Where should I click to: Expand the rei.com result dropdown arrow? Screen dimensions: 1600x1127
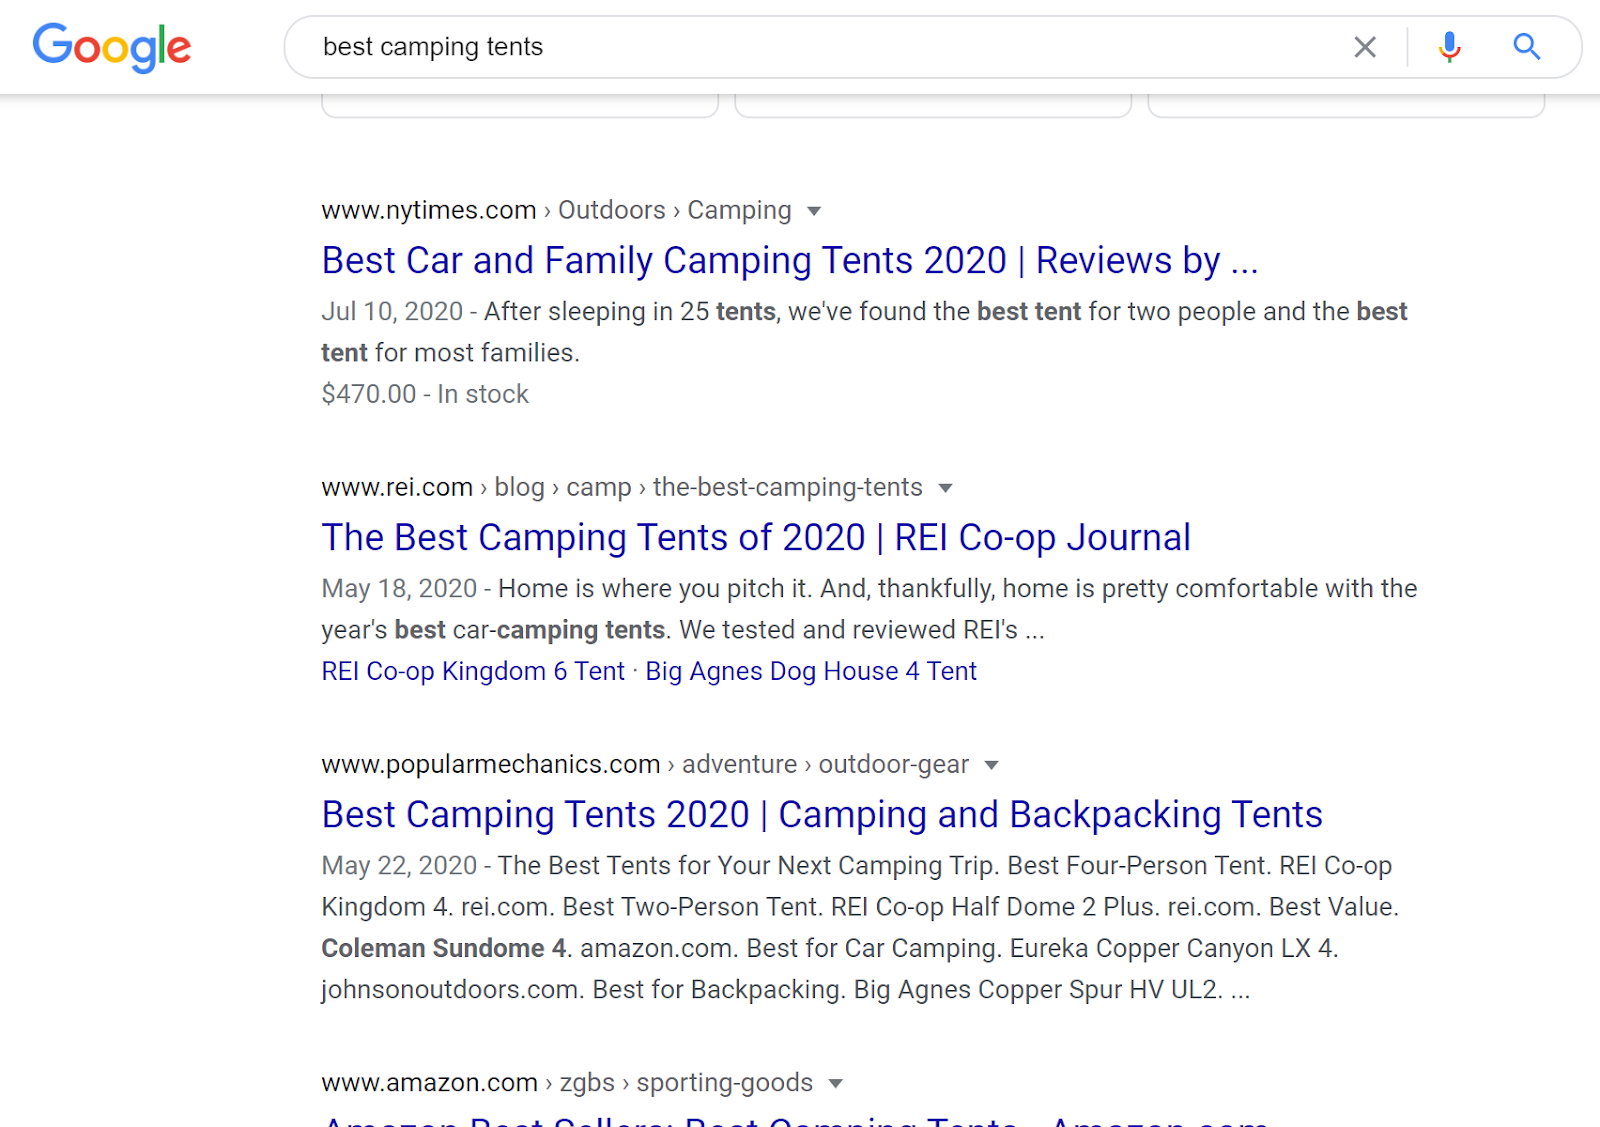[945, 488]
